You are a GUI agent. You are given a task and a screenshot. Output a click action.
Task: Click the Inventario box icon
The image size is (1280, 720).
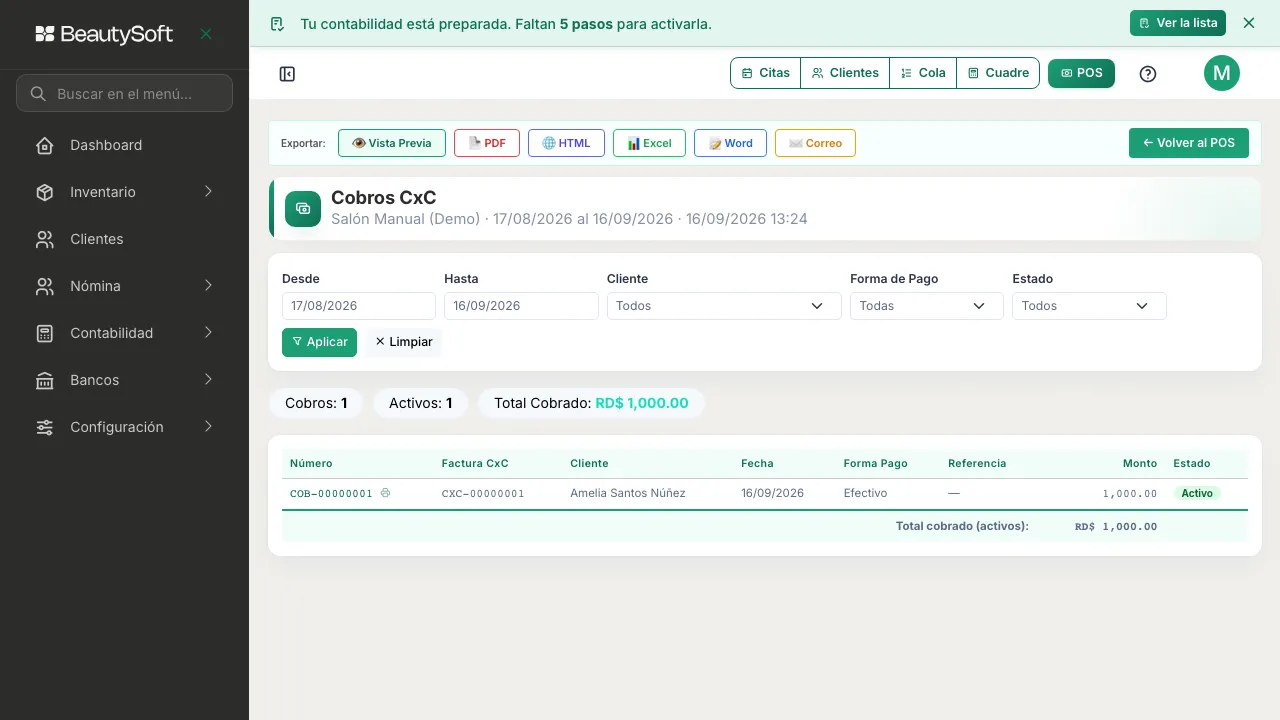45,192
